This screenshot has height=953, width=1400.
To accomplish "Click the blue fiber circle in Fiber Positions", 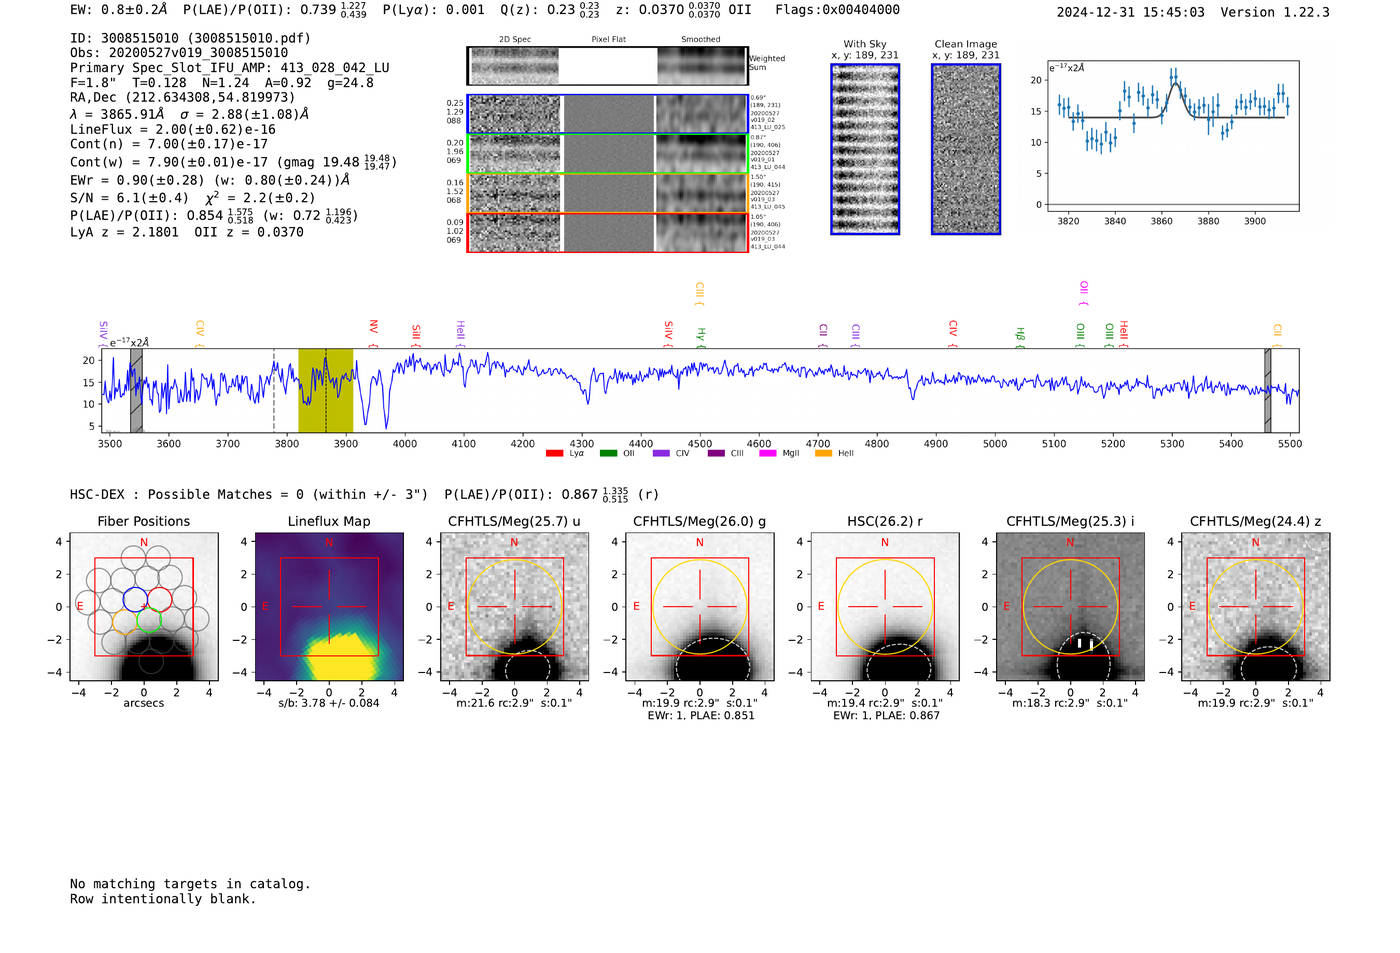I will [135, 600].
